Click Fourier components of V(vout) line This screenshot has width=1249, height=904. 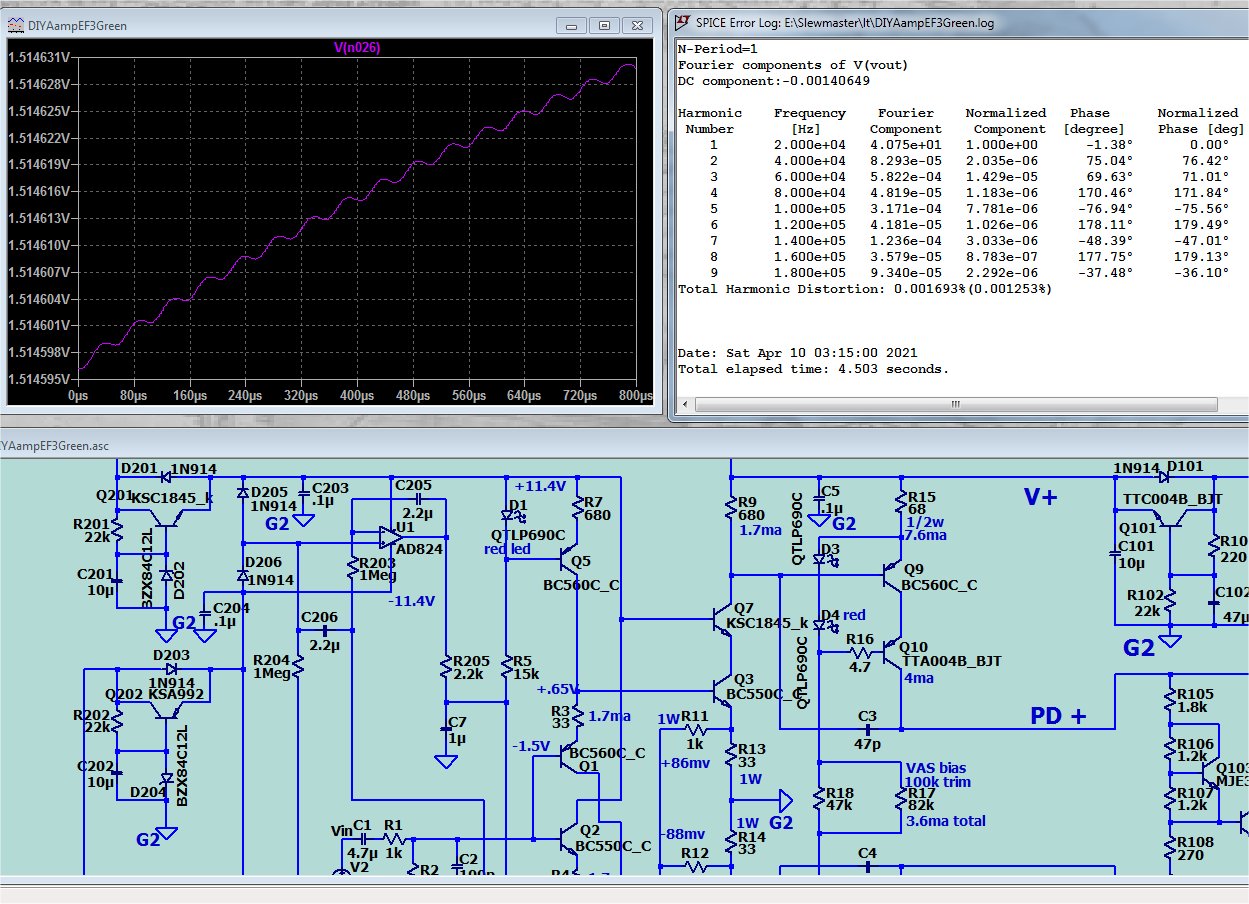792,65
